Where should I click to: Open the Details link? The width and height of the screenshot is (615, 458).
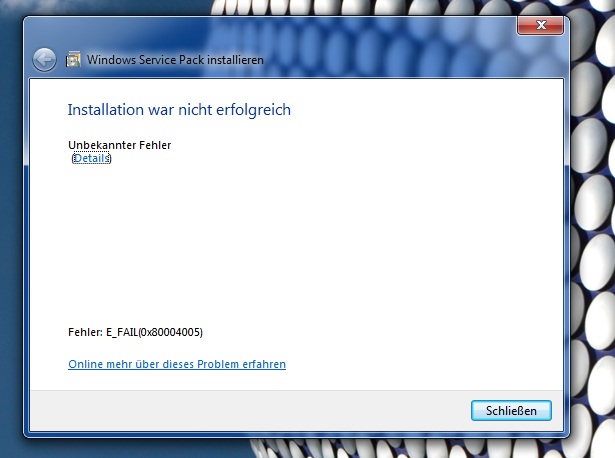(x=91, y=158)
